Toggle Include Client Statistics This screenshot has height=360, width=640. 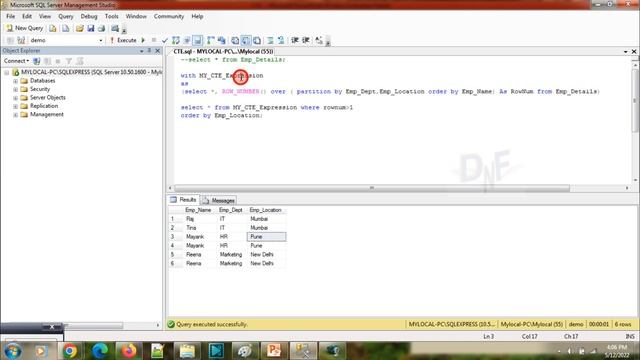[x=222, y=40]
